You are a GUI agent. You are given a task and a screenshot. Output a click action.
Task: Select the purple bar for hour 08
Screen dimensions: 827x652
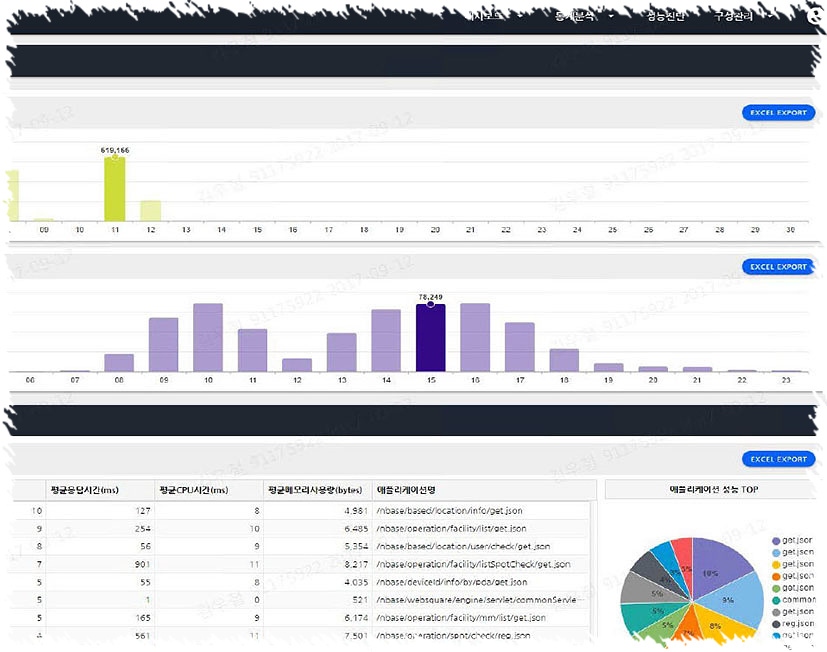[119, 362]
